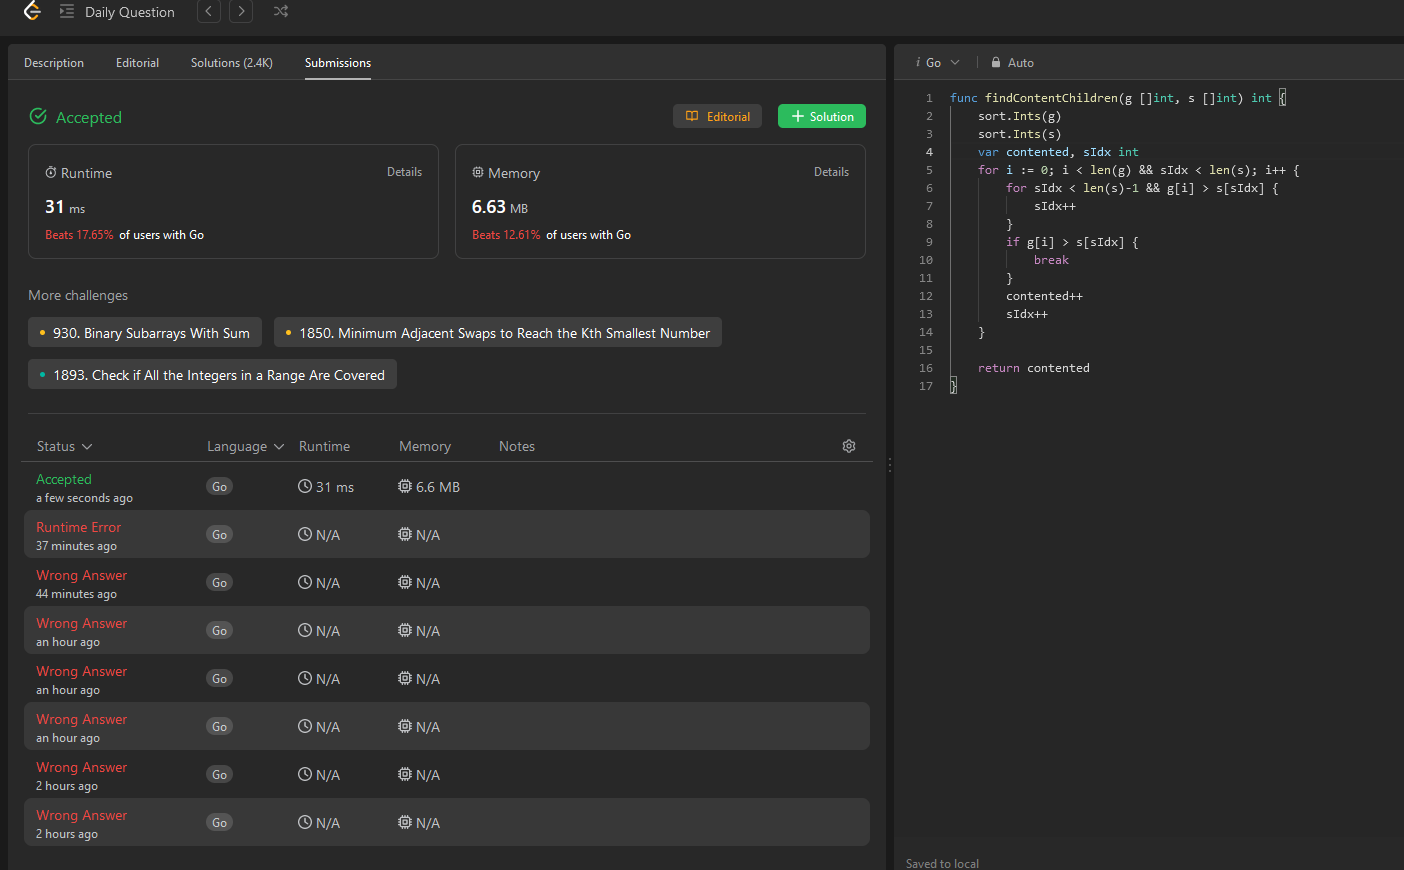Open Memory Details link
Viewport: 1404px width, 870px height.
click(x=831, y=172)
